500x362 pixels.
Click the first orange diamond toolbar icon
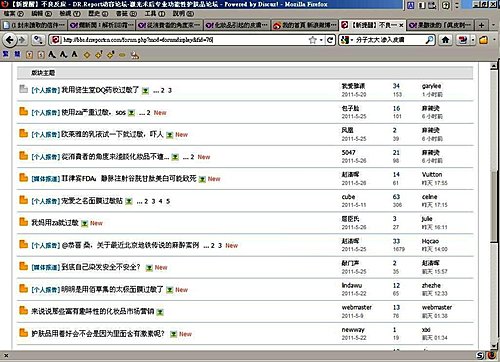(x=87, y=55)
